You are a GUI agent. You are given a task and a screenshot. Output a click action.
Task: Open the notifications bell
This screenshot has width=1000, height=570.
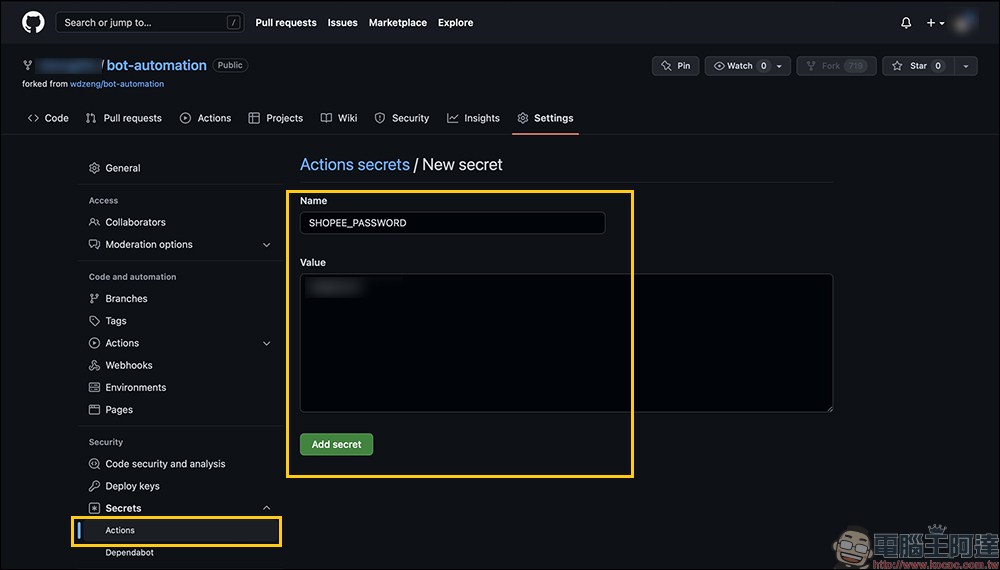coord(906,23)
